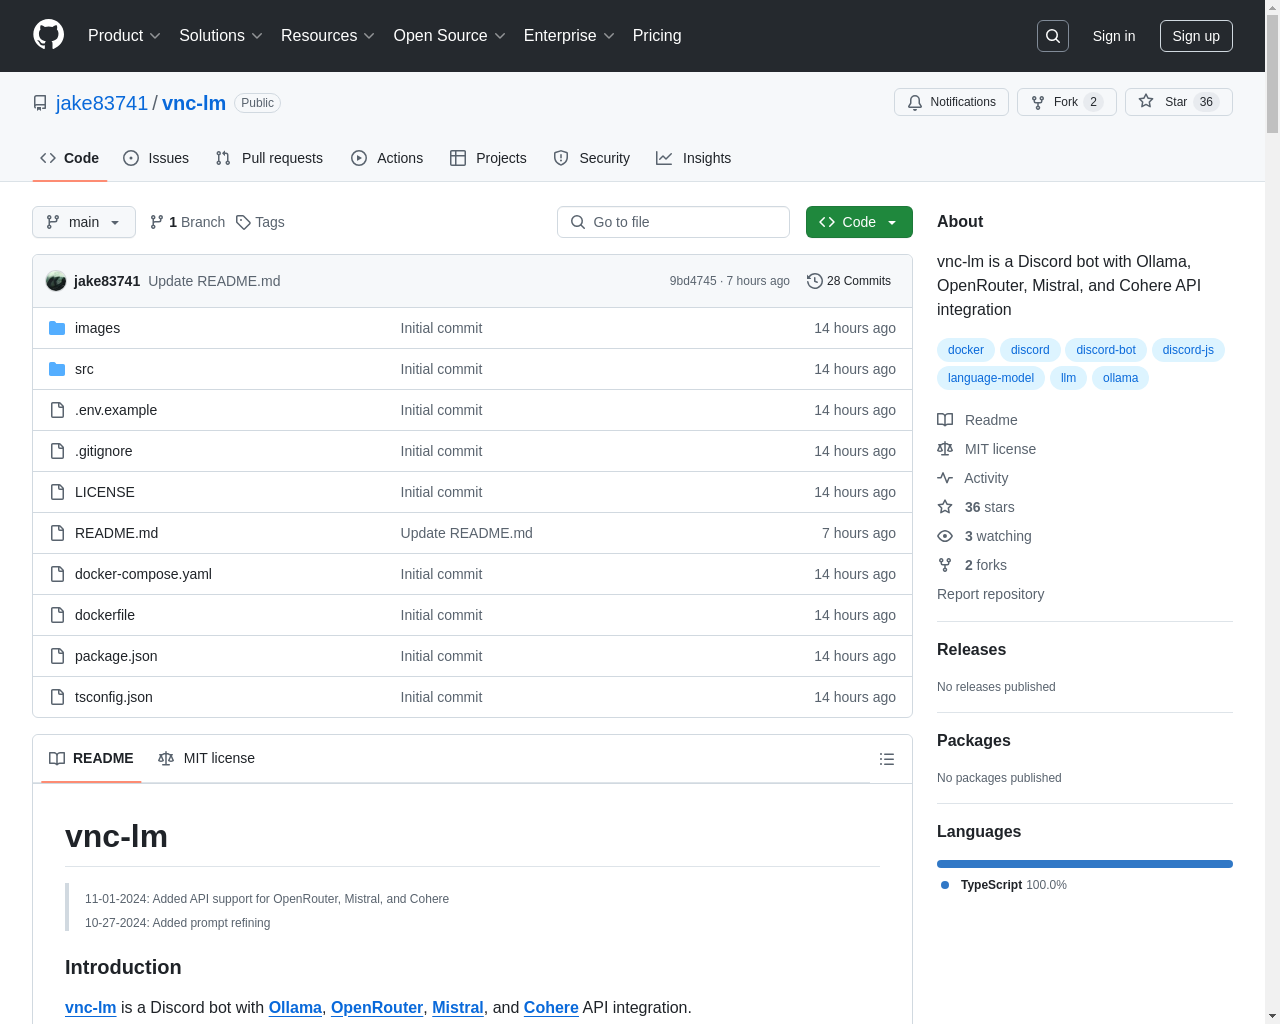Select the MIT license tab in README panel

tap(206, 758)
